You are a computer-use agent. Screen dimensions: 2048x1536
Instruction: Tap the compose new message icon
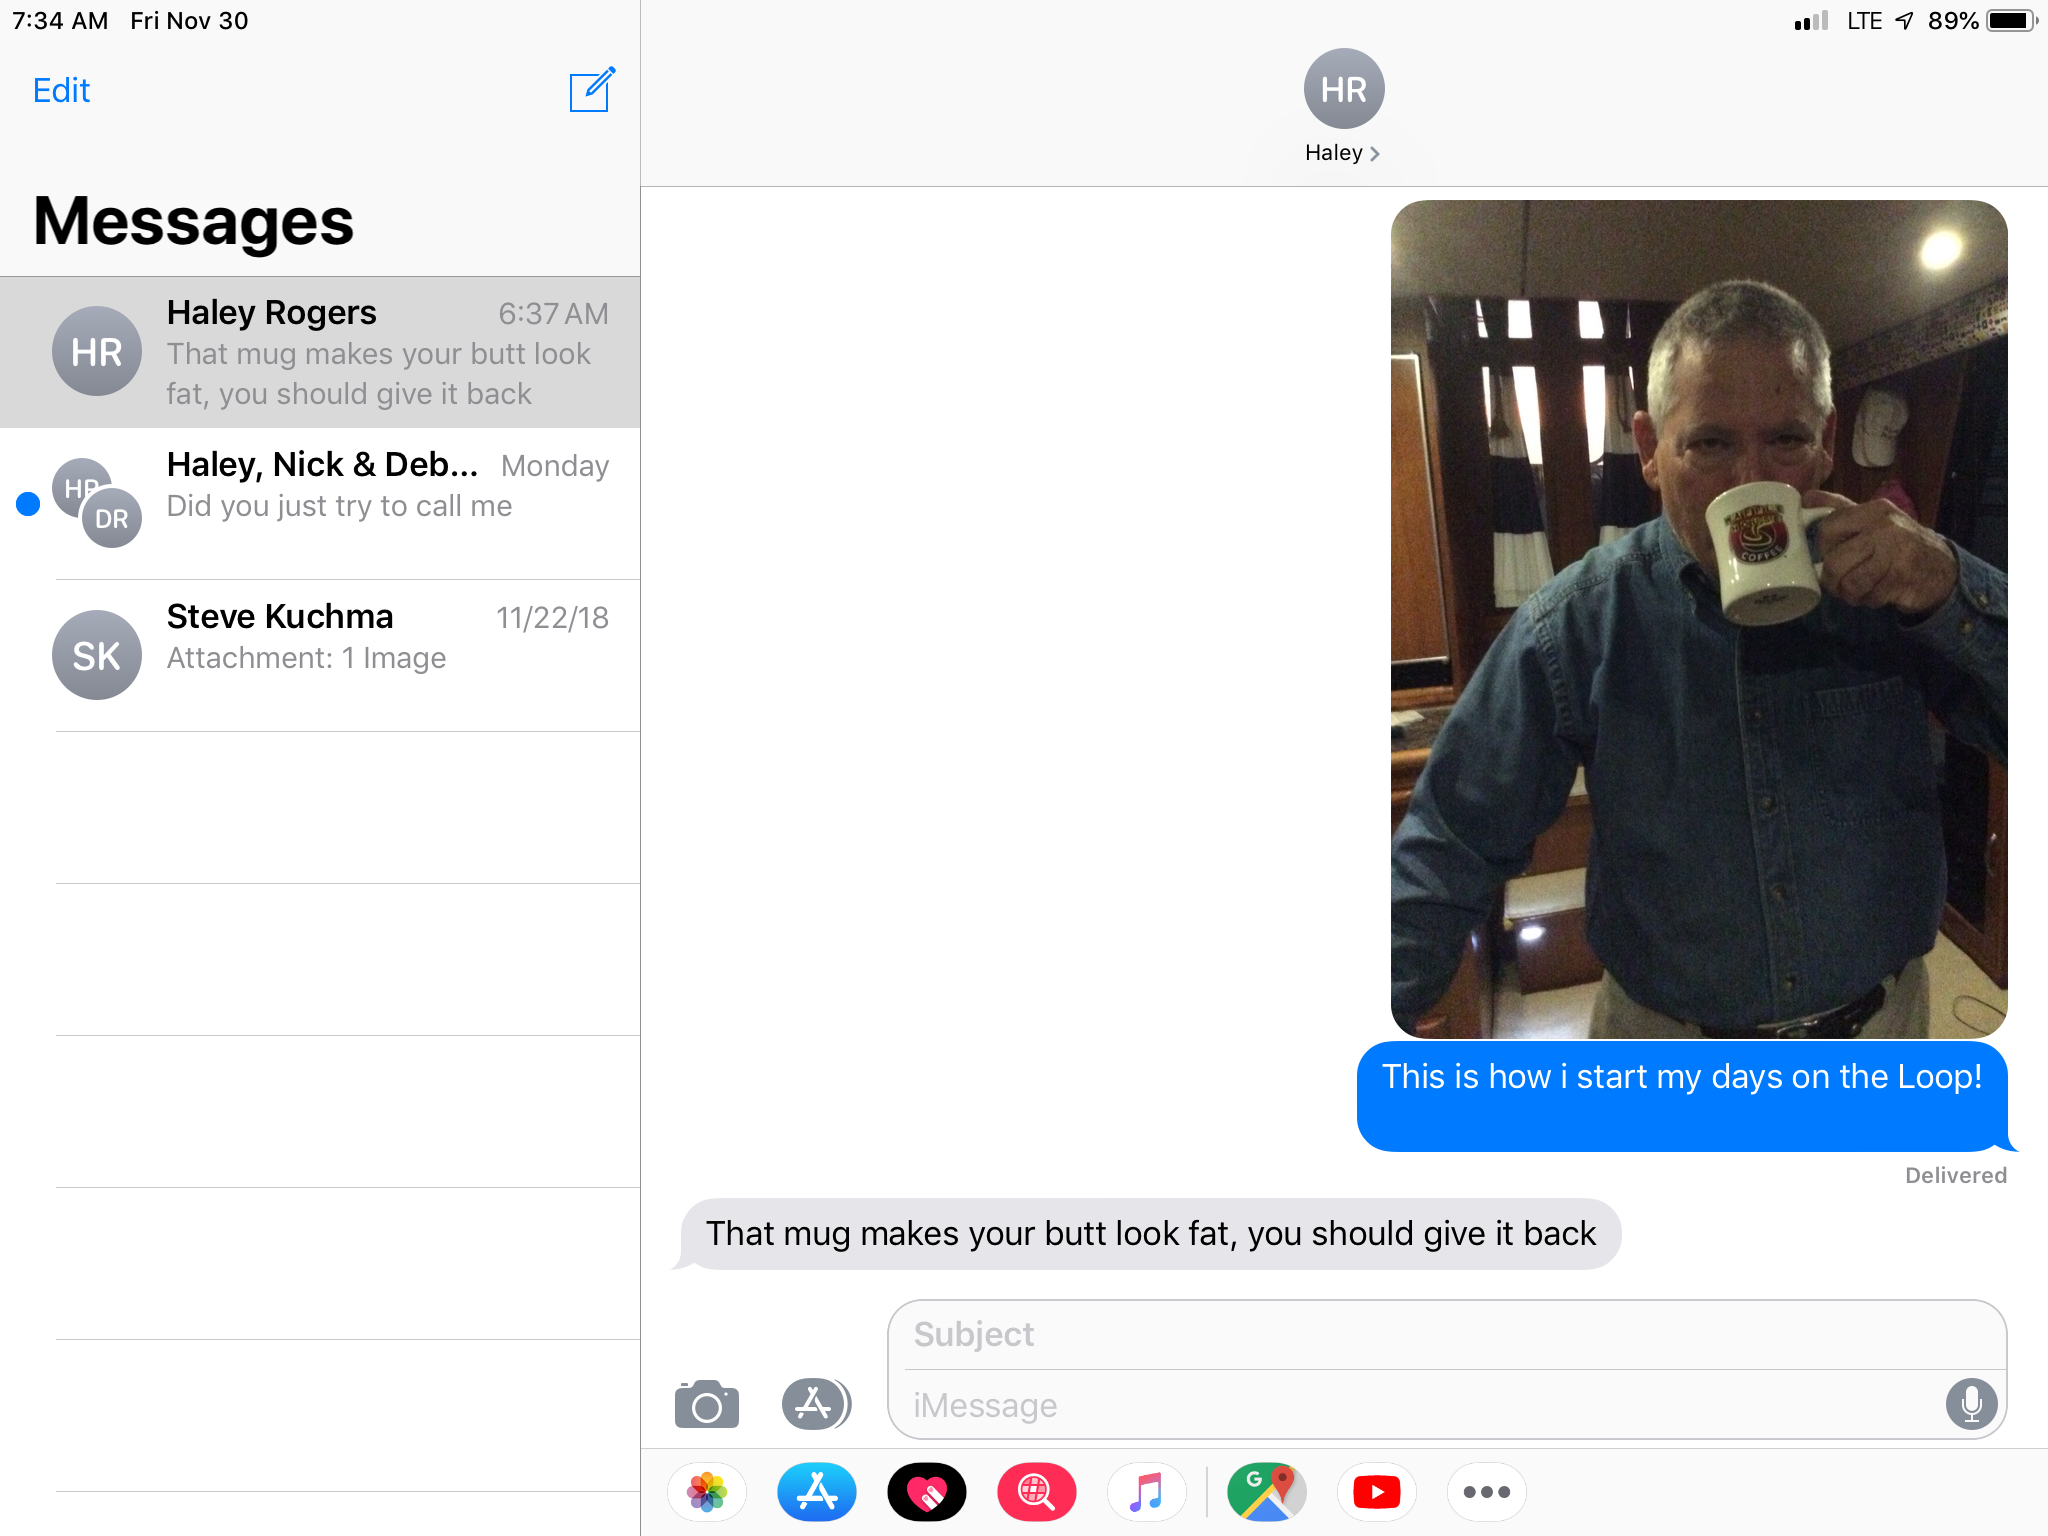[591, 90]
